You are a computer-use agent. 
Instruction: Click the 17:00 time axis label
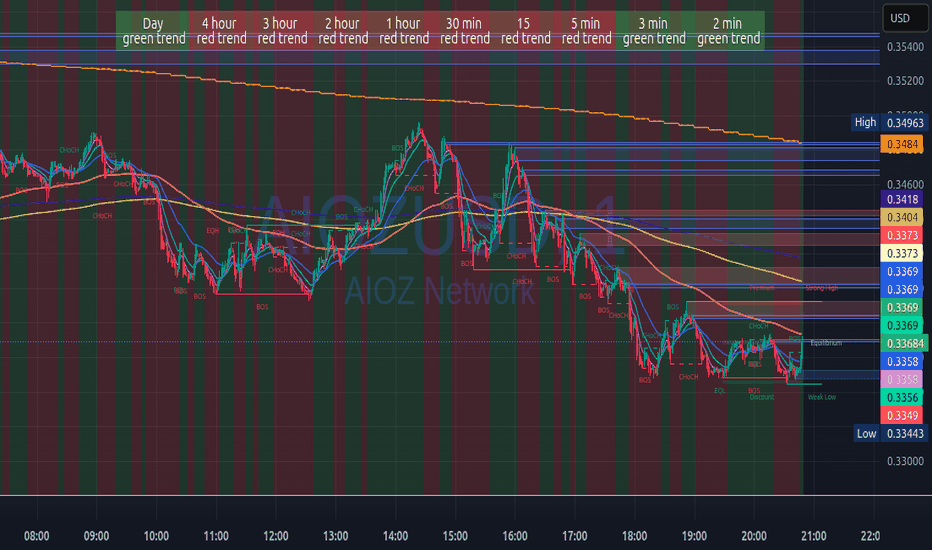coord(575,536)
